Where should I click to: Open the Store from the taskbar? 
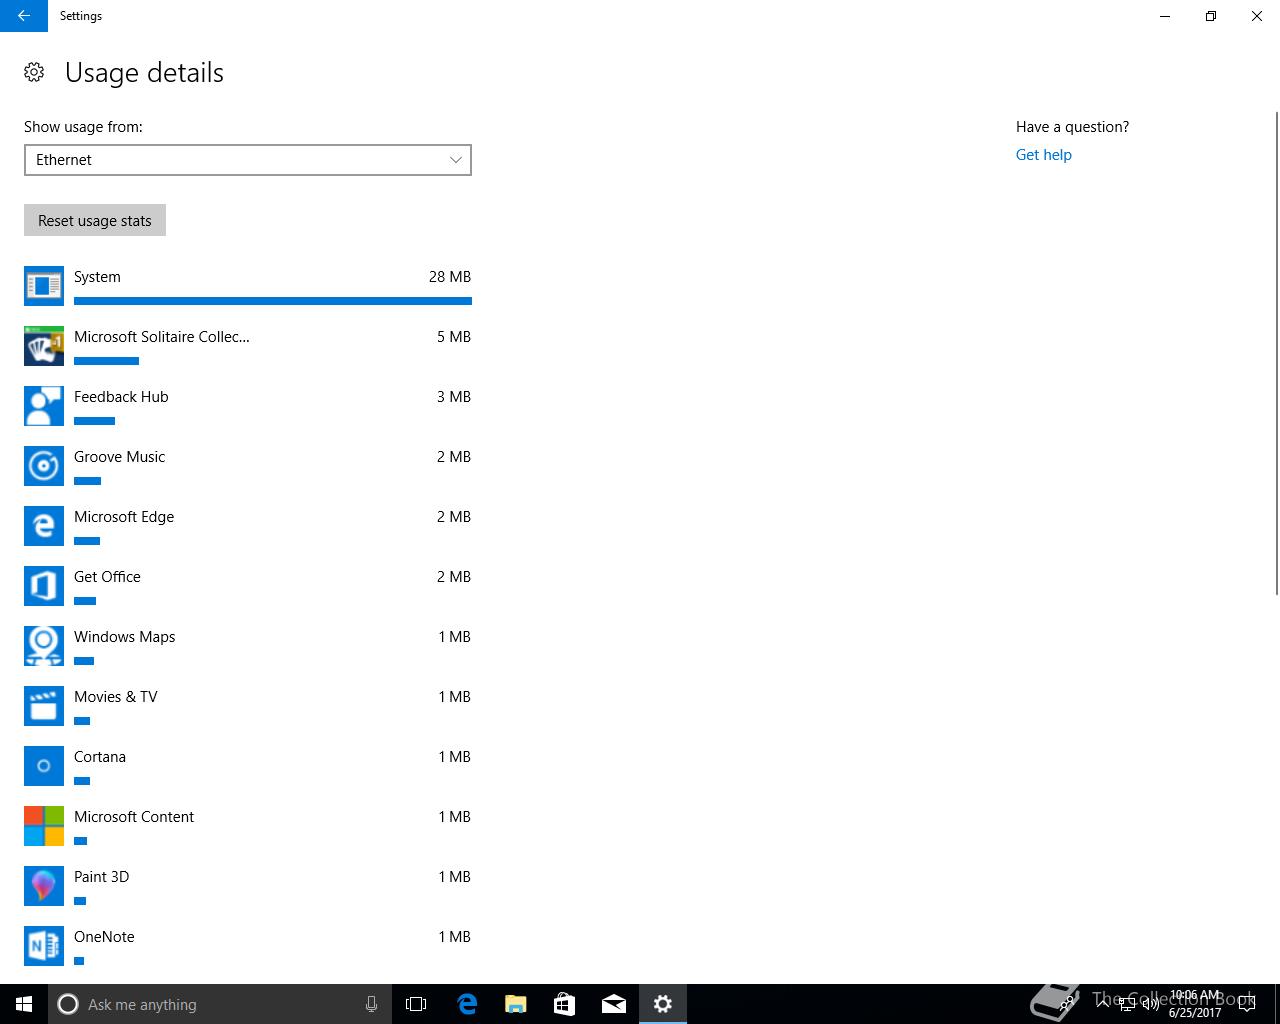(564, 1004)
